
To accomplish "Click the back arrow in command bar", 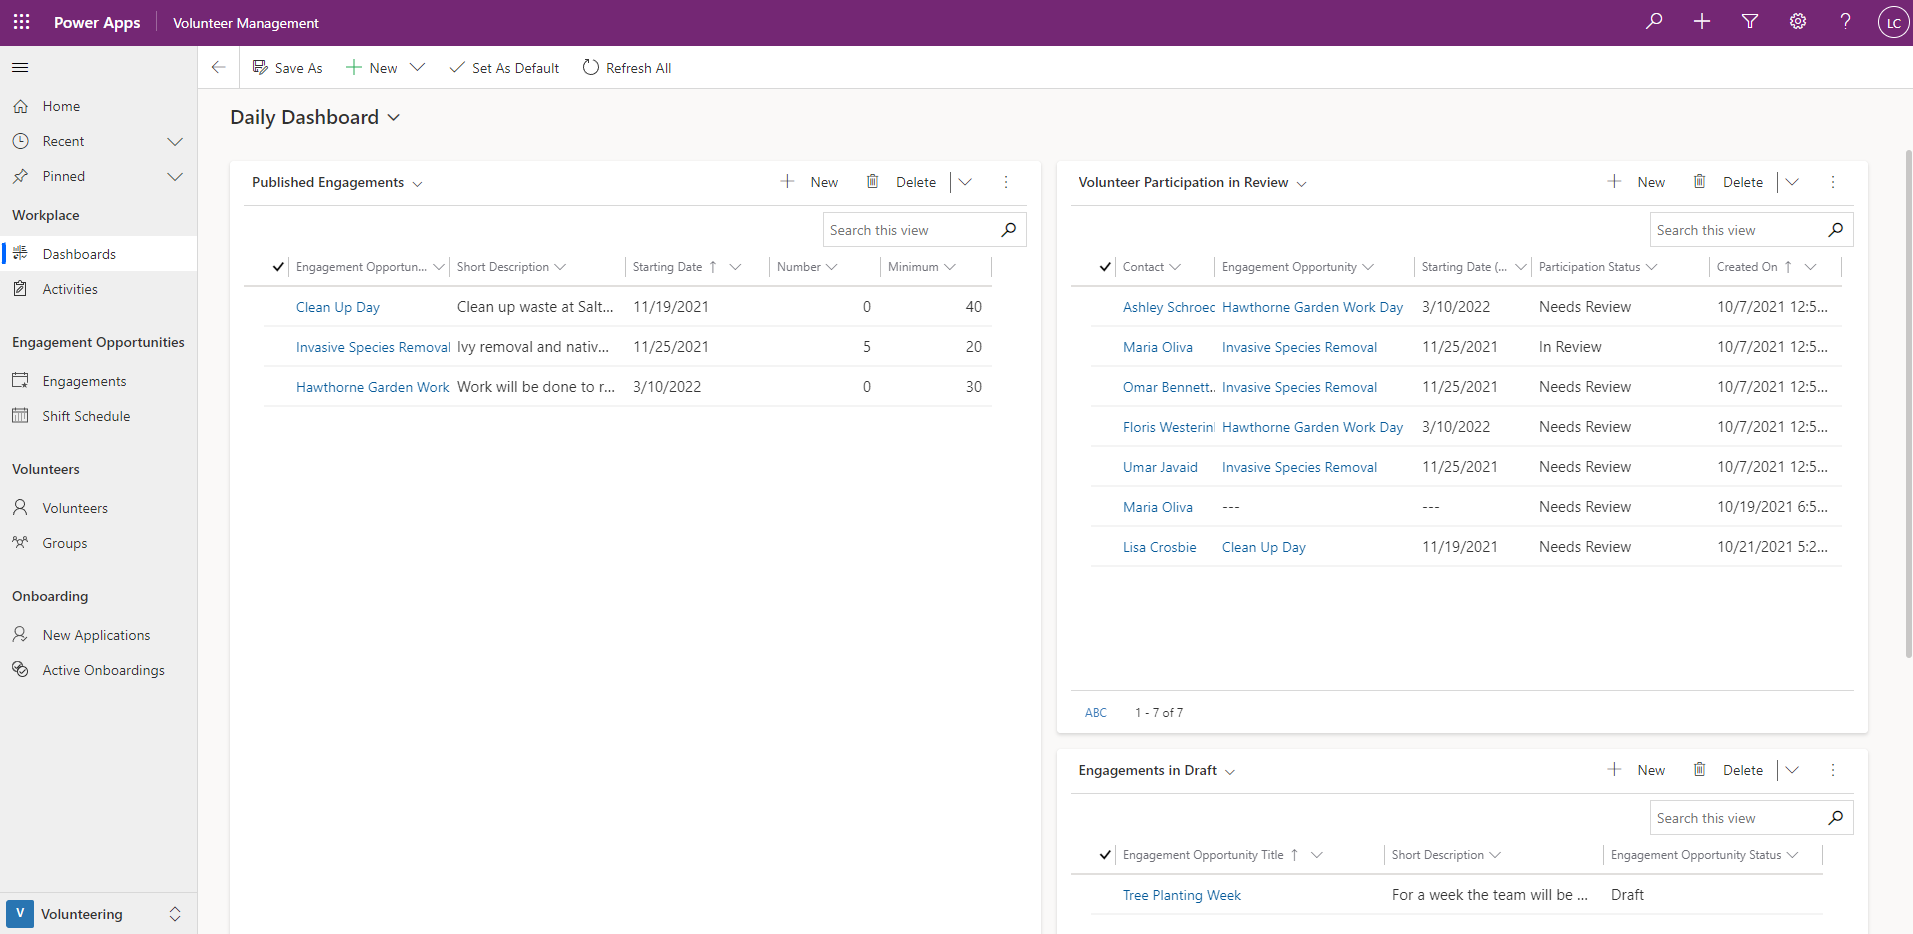I will (x=218, y=68).
